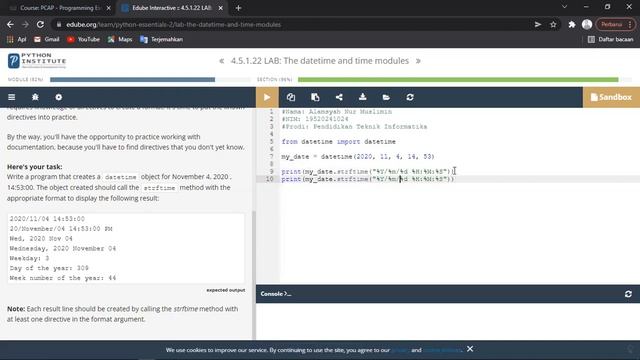Image resolution: width=640 pixels, height=360 pixels.
Task: Click the green section progress bar
Action: pyautogui.click(x=464, y=80)
